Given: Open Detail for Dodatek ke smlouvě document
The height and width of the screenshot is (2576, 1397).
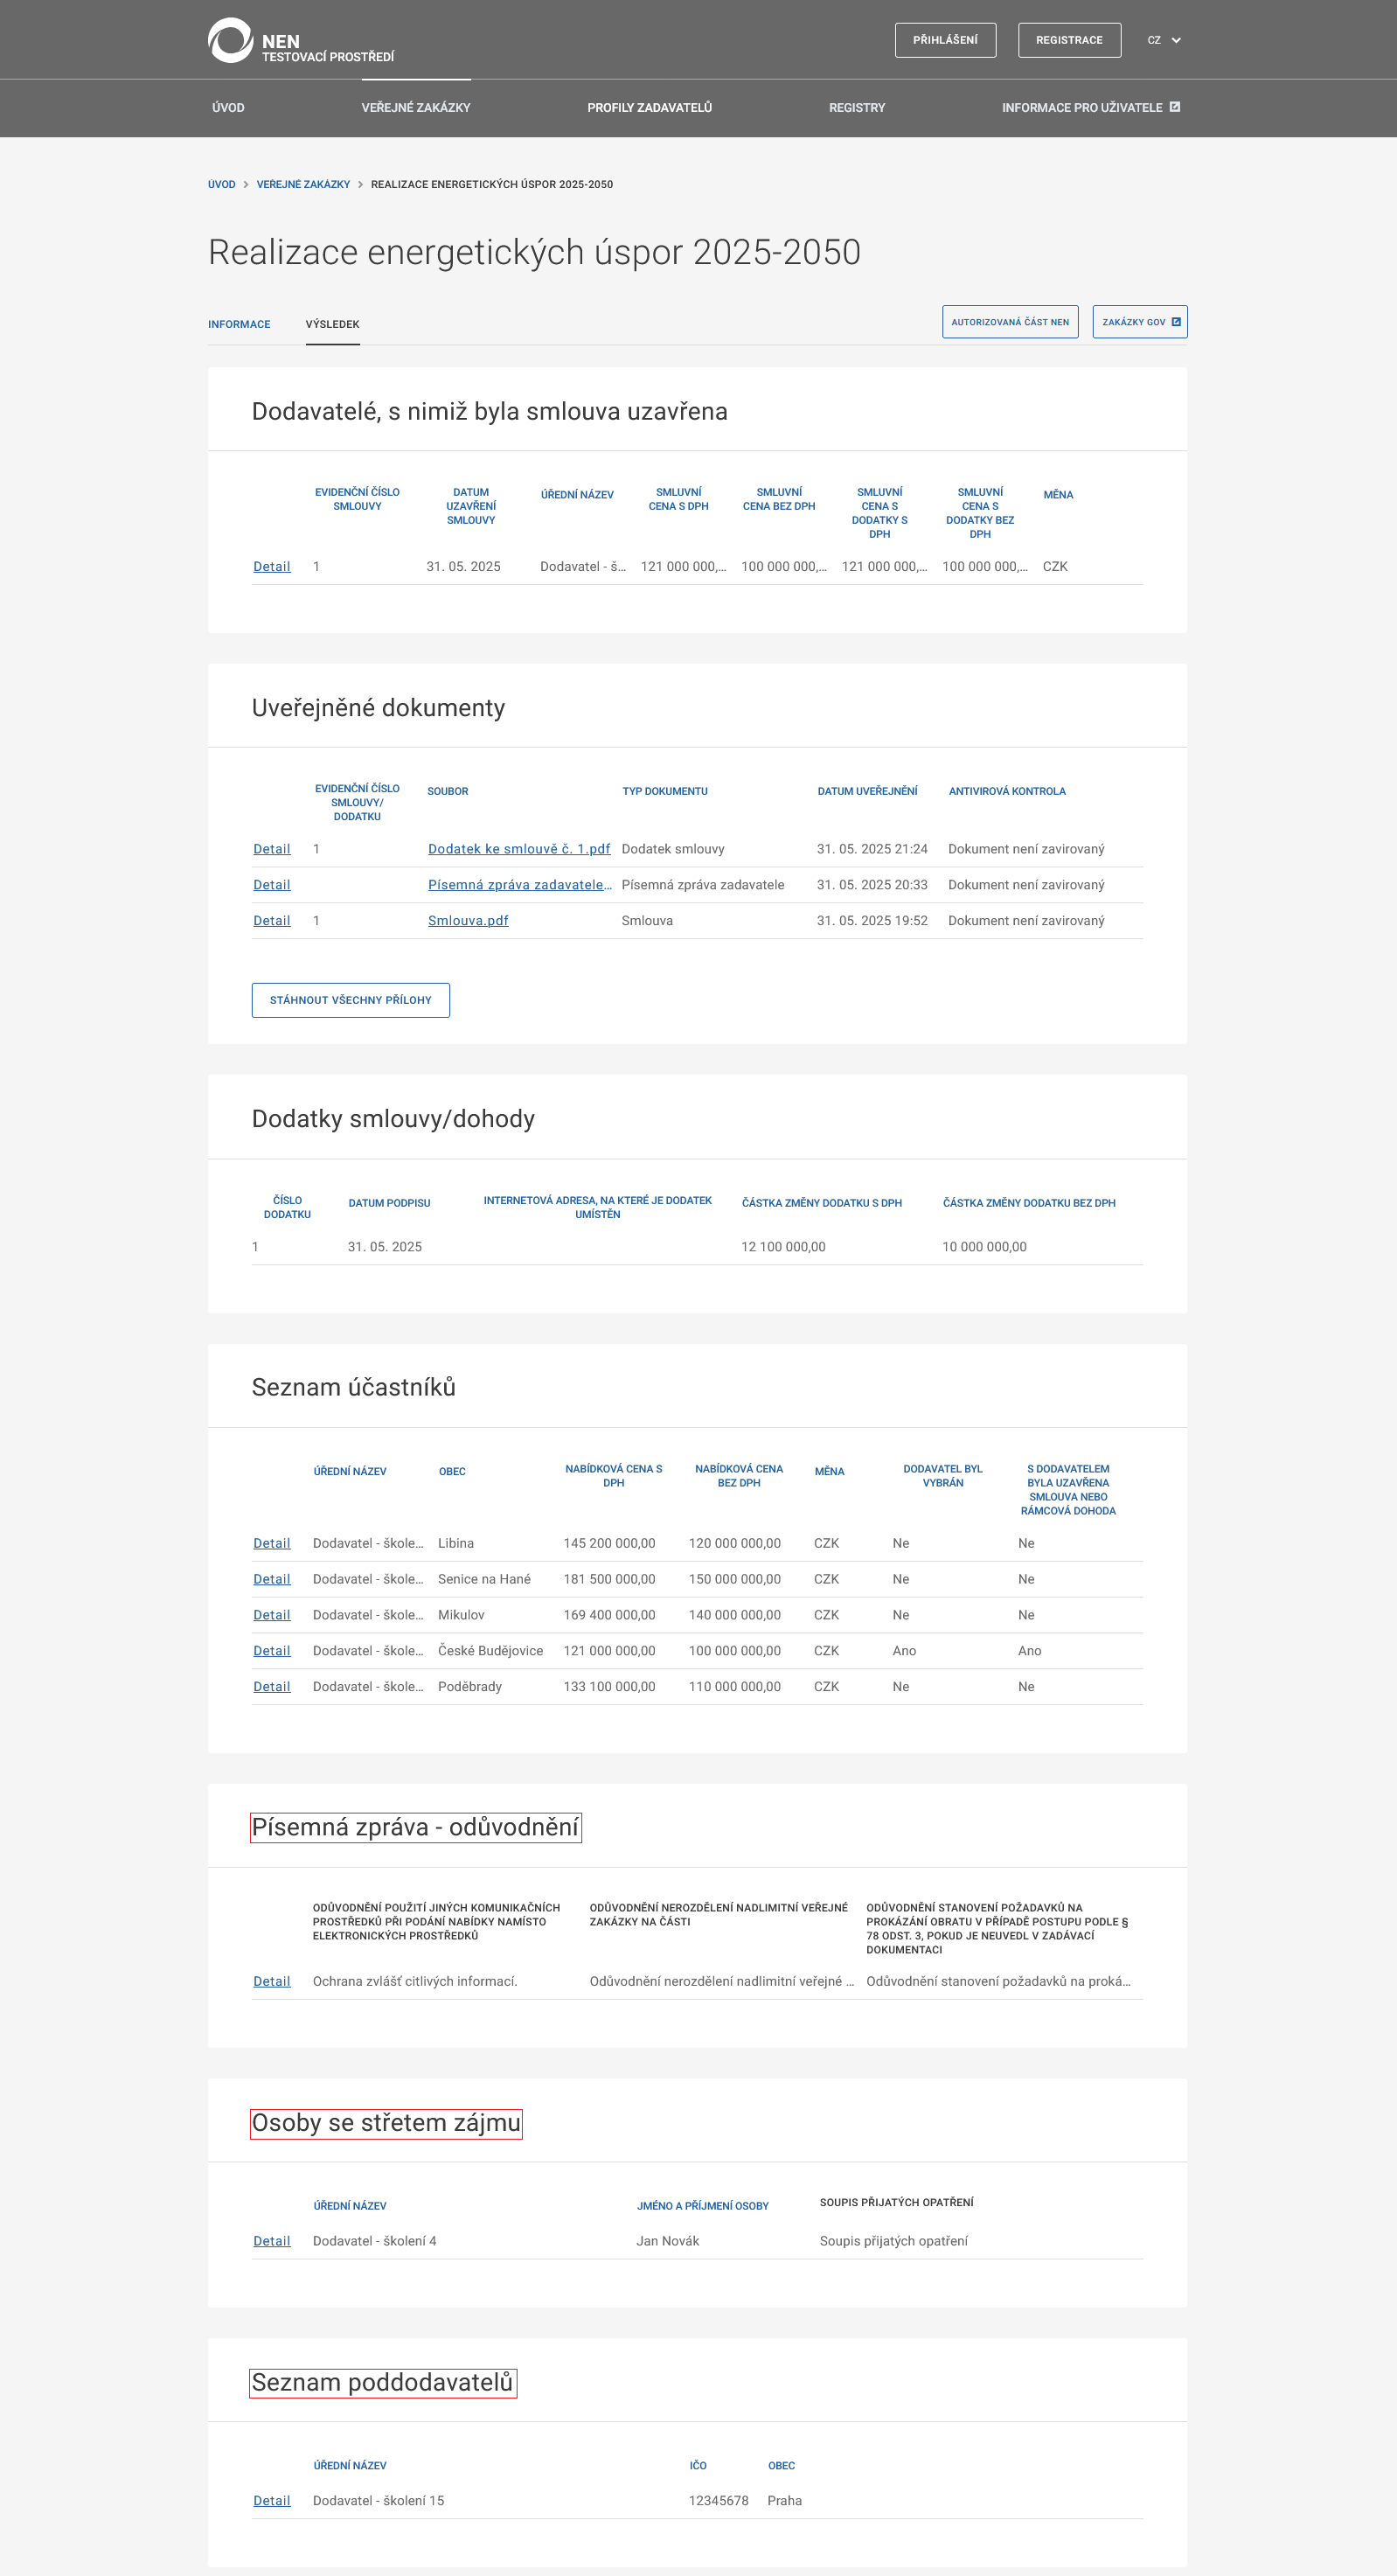Looking at the screenshot, I should coord(271,849).
